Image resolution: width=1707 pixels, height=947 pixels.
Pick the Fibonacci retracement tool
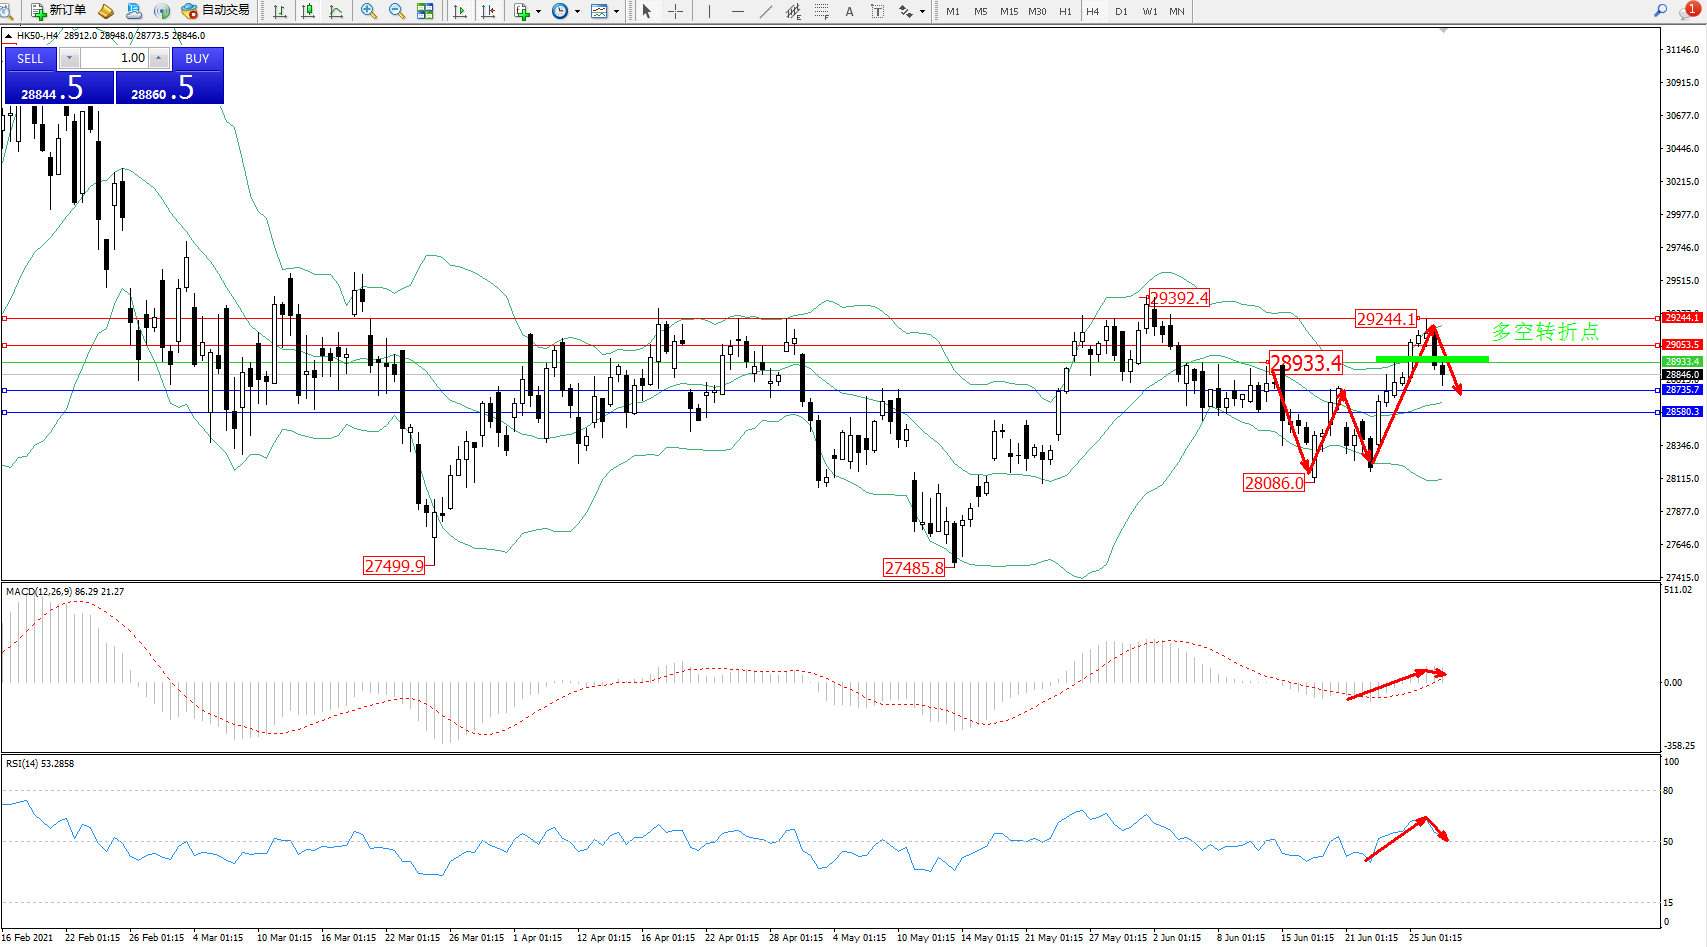[821, 11]
